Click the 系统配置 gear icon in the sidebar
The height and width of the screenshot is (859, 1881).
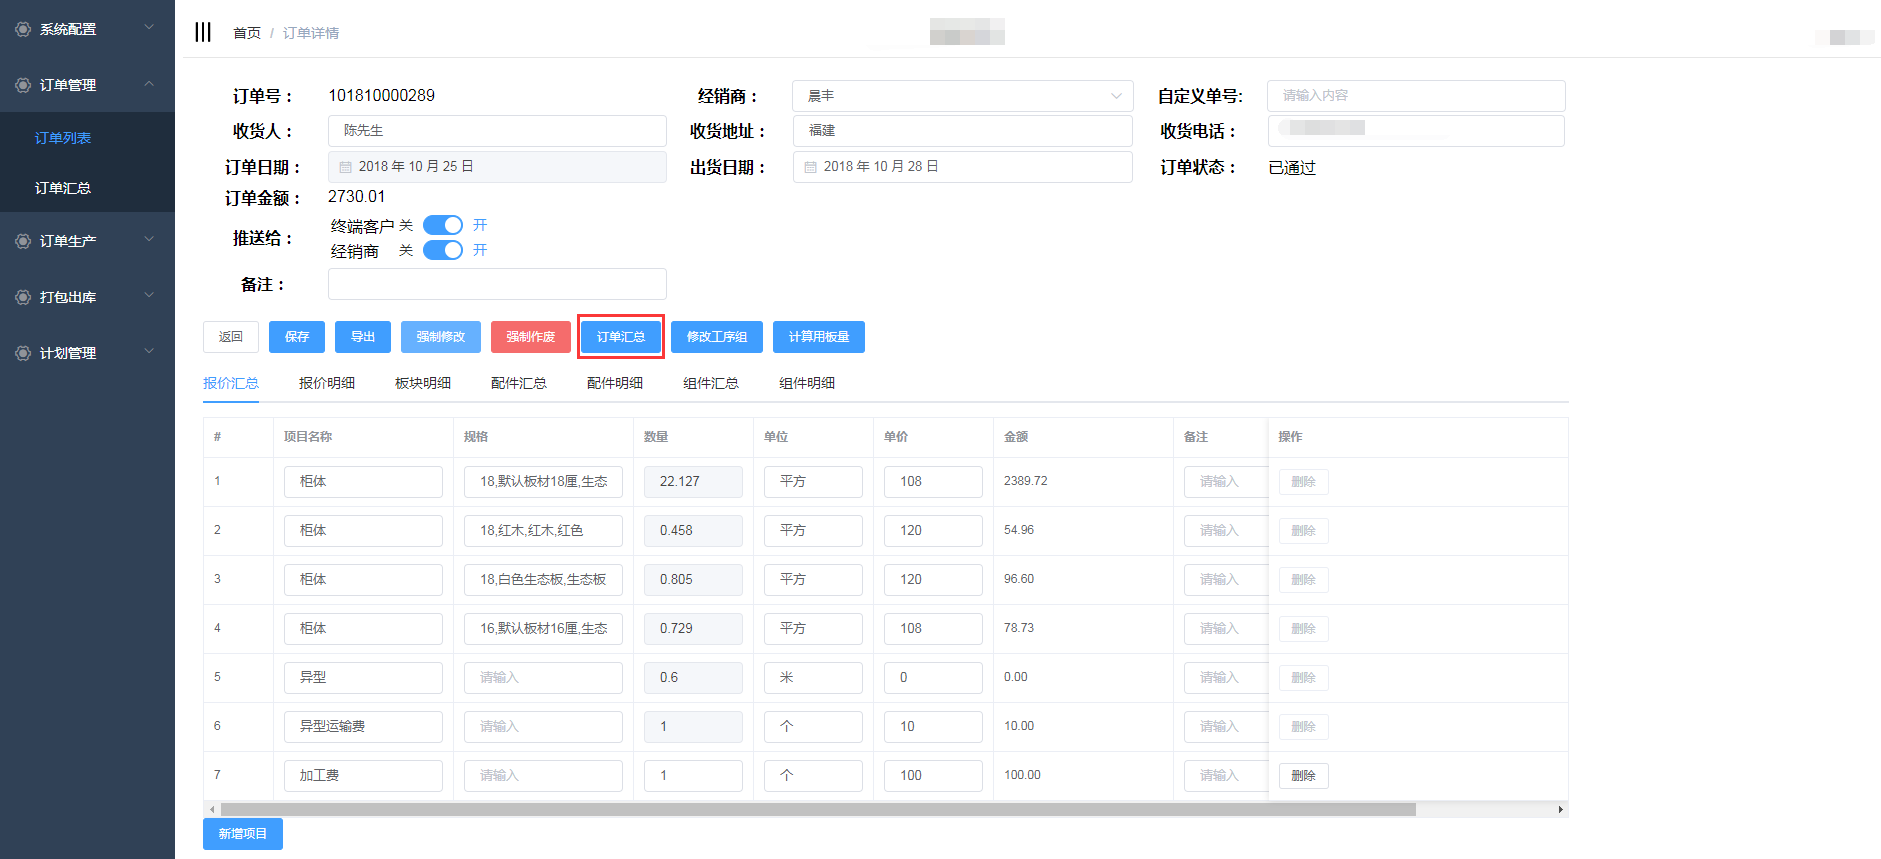23,29
